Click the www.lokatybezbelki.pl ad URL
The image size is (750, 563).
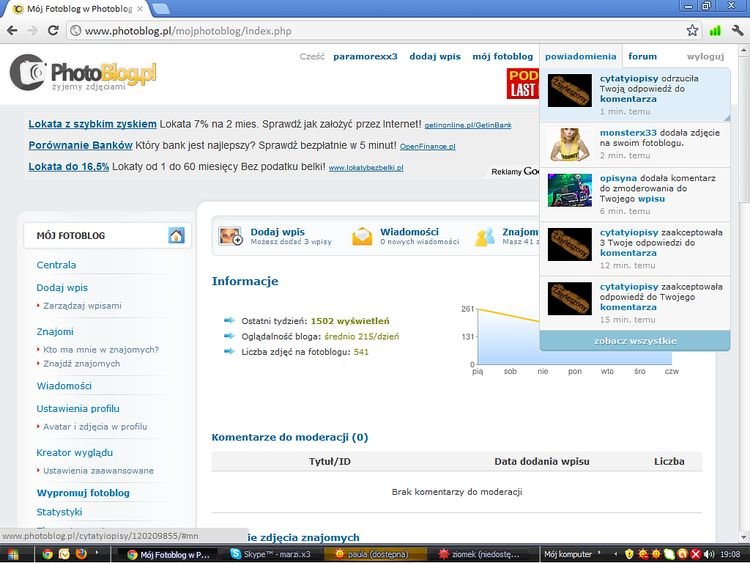[x=366, y=168]
